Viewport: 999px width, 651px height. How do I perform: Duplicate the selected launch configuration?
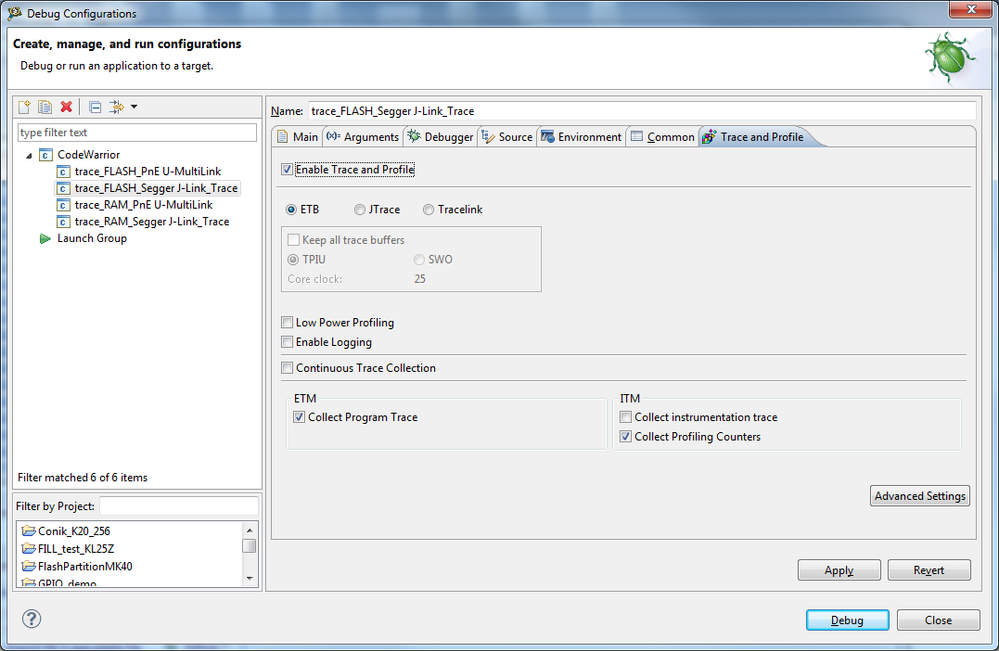tap(45, 107)
